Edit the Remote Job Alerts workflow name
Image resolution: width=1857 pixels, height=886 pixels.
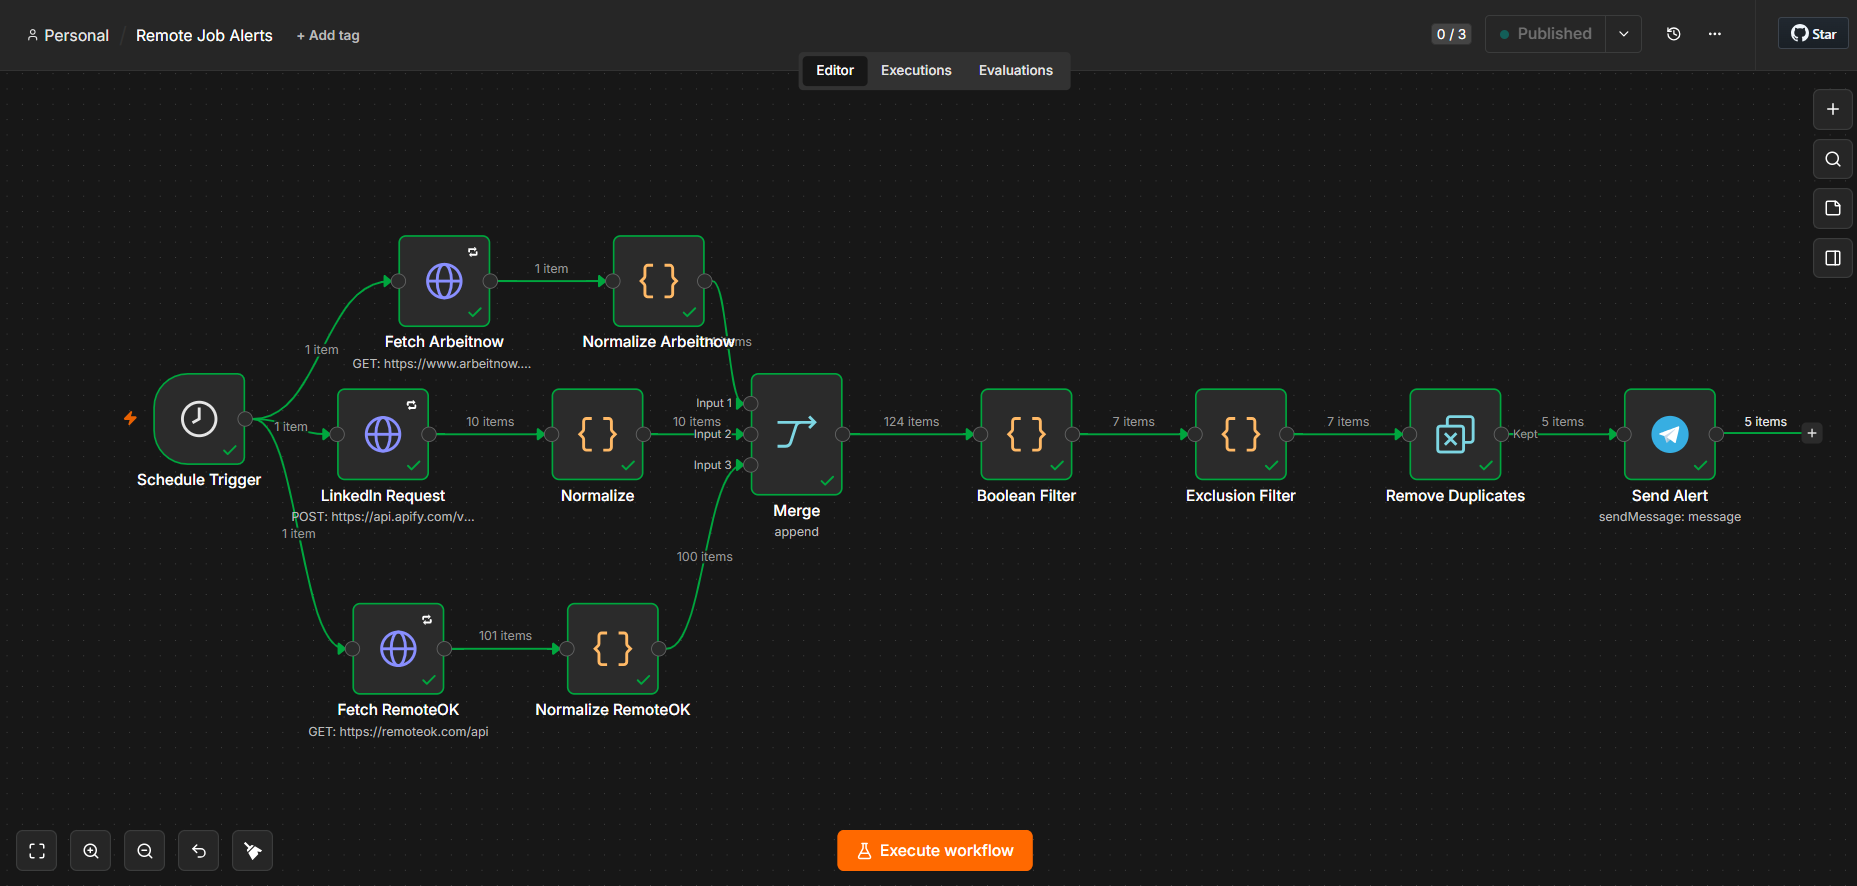click(204, 35)
